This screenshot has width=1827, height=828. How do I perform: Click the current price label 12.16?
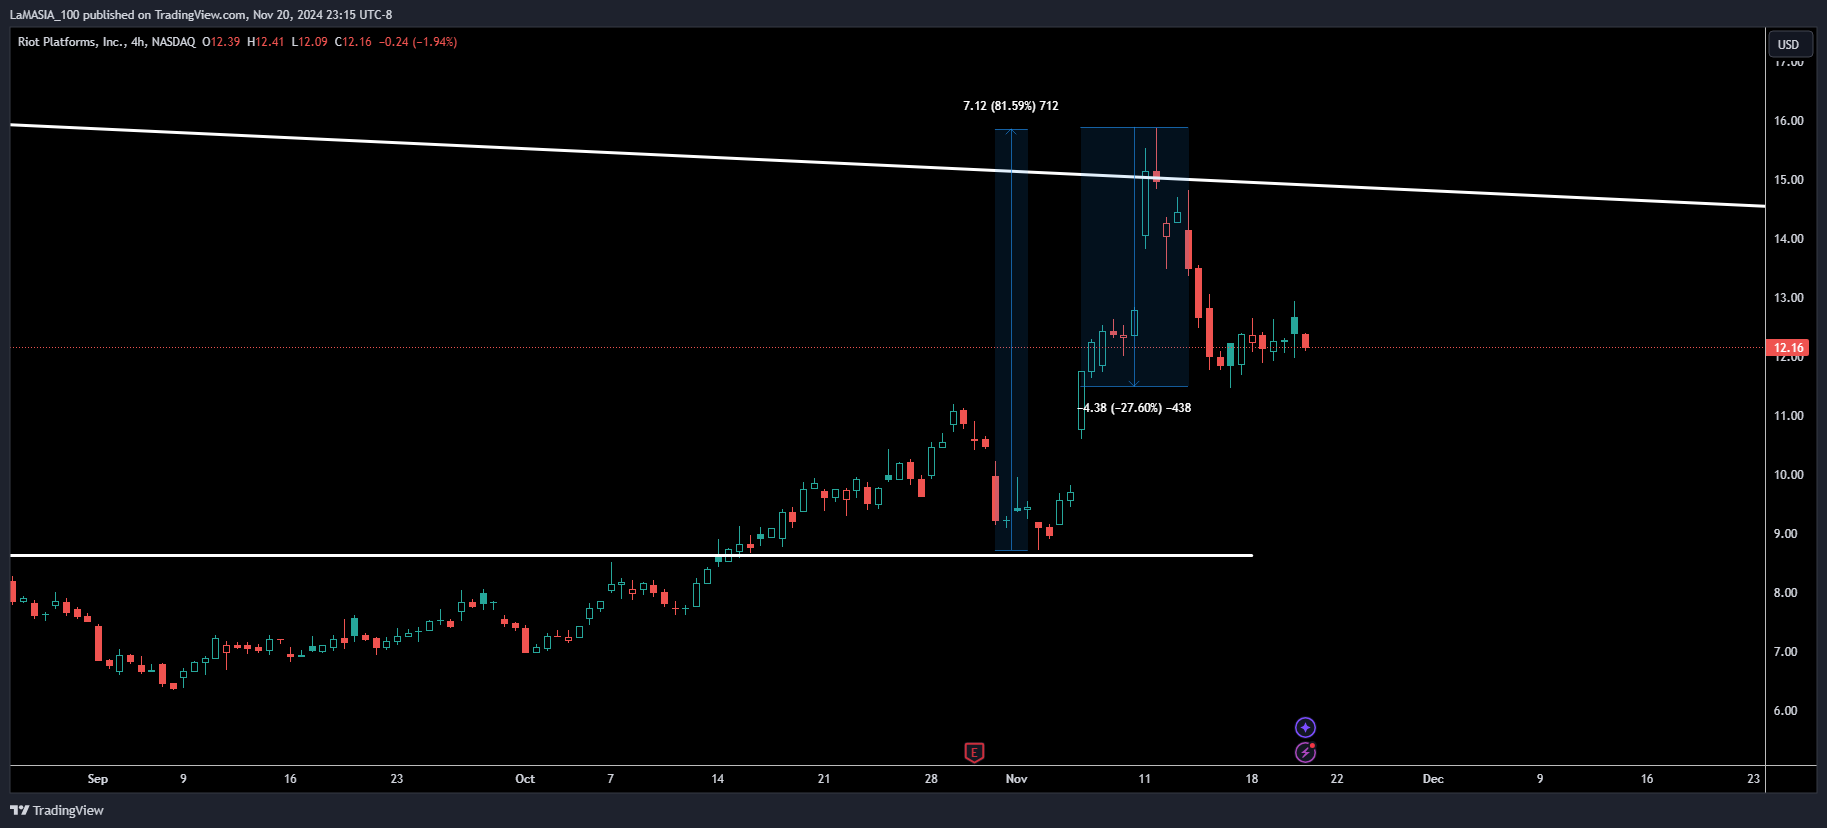coord(1788,348)
